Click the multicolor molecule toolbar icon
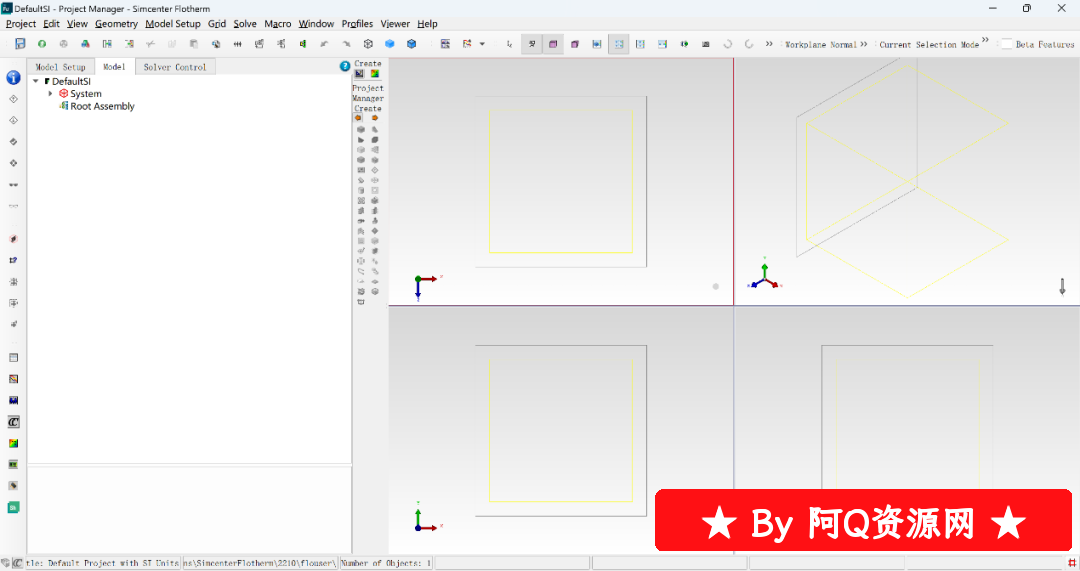This screenshot has width=1080, height=571. [x=85, y=43]
